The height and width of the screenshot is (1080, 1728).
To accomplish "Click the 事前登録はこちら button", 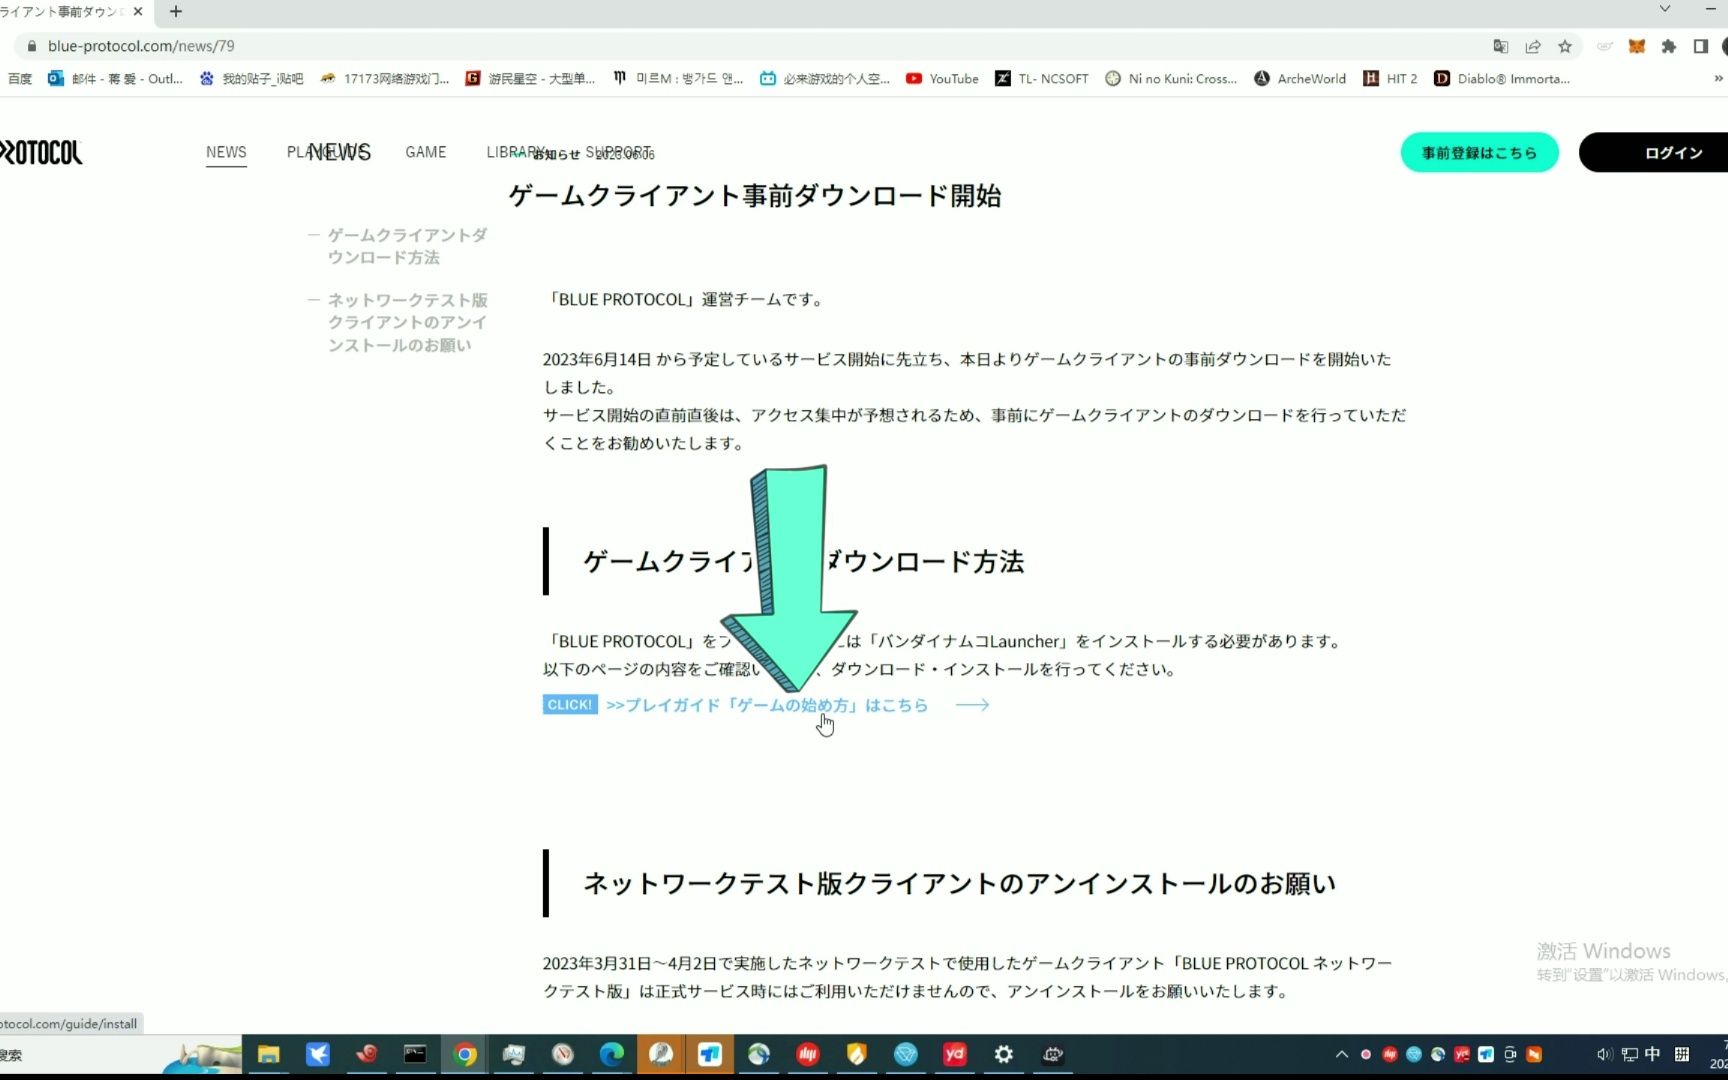I will click(x=1479, y=152).
